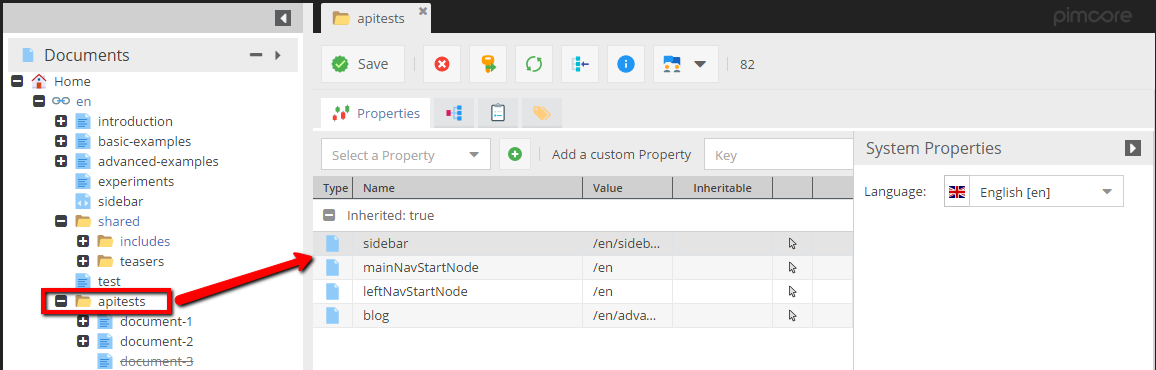
Task: Expand the introduction tree node
Action: [61, 121]
